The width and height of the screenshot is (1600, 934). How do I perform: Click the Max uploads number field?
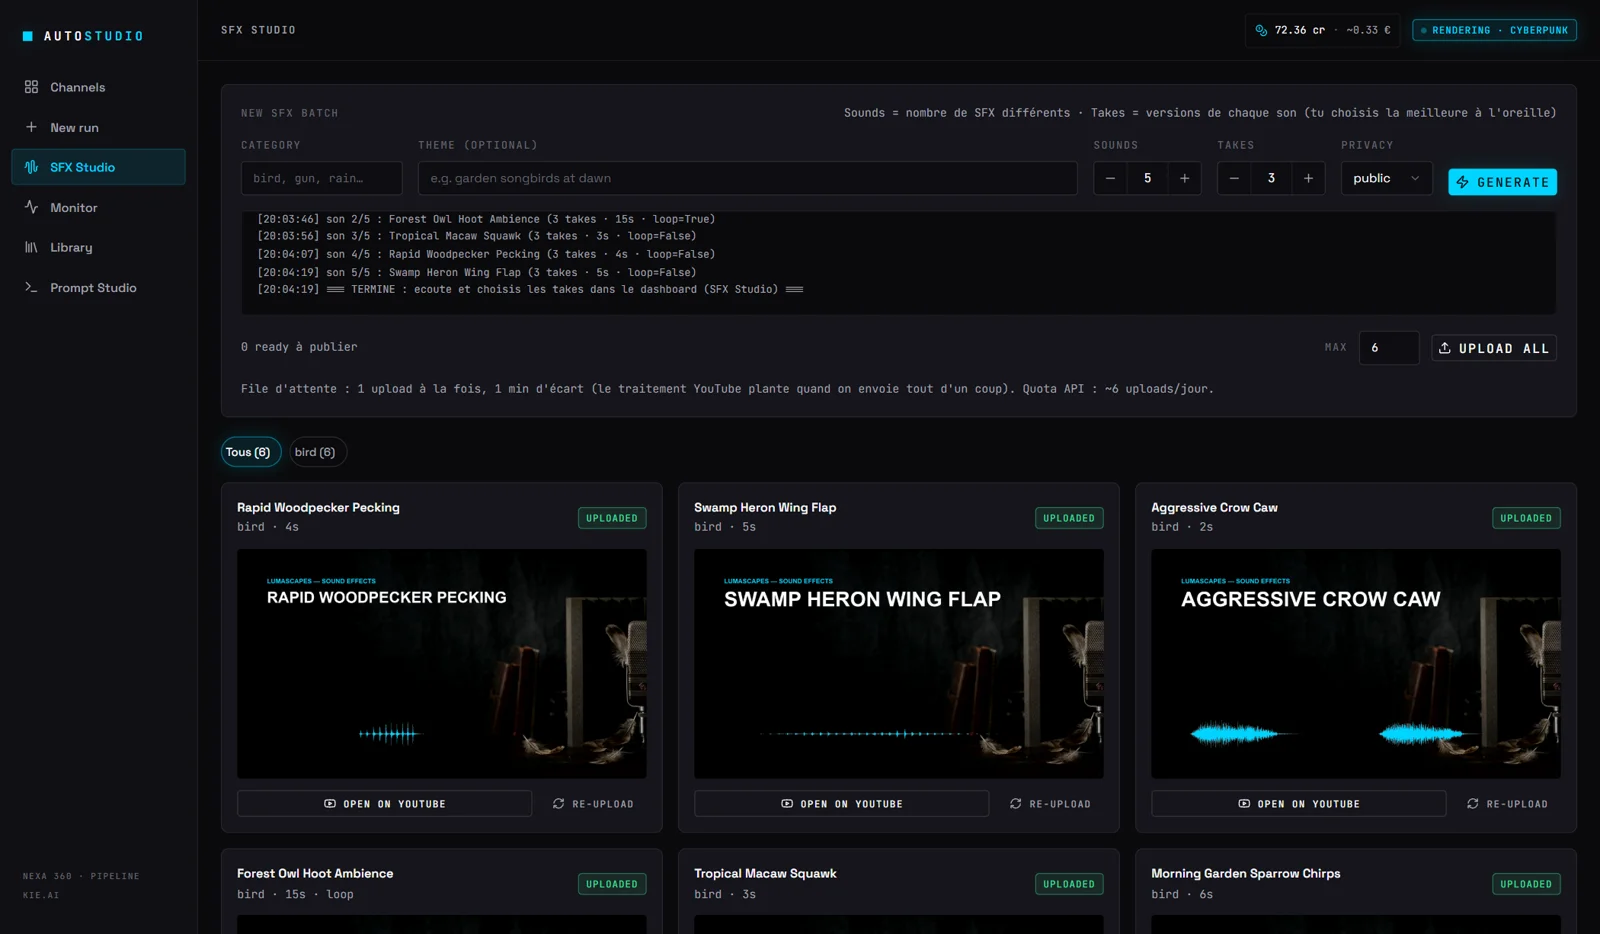click(1388, 348)
